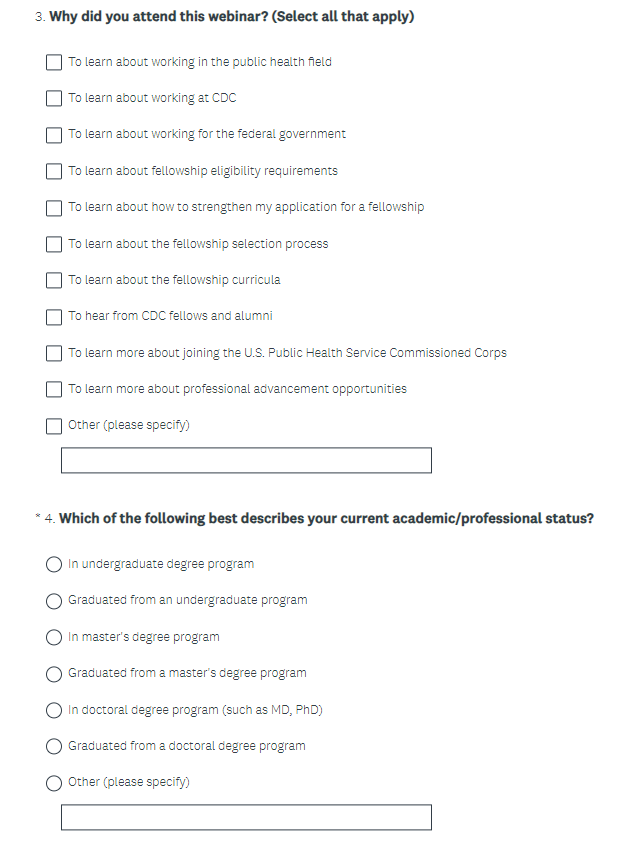Click the question 3 'Other' text field

click(x=246, y=460)
